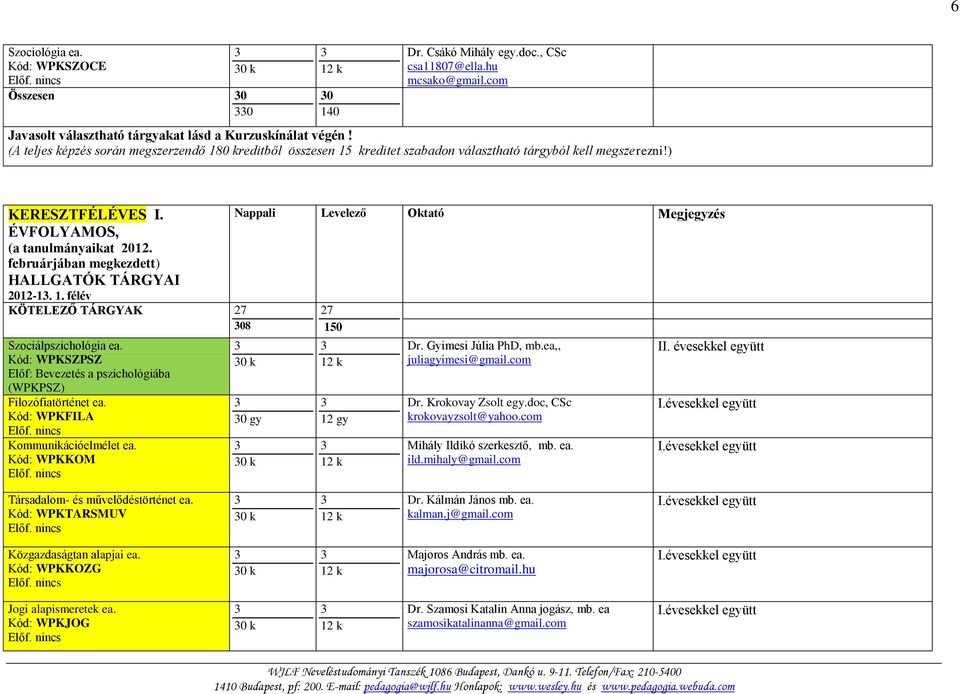
Task: Select instructor "Dr. Kálmán János mb. ea."
Action: pyautogui.click(x=470, y=500)
